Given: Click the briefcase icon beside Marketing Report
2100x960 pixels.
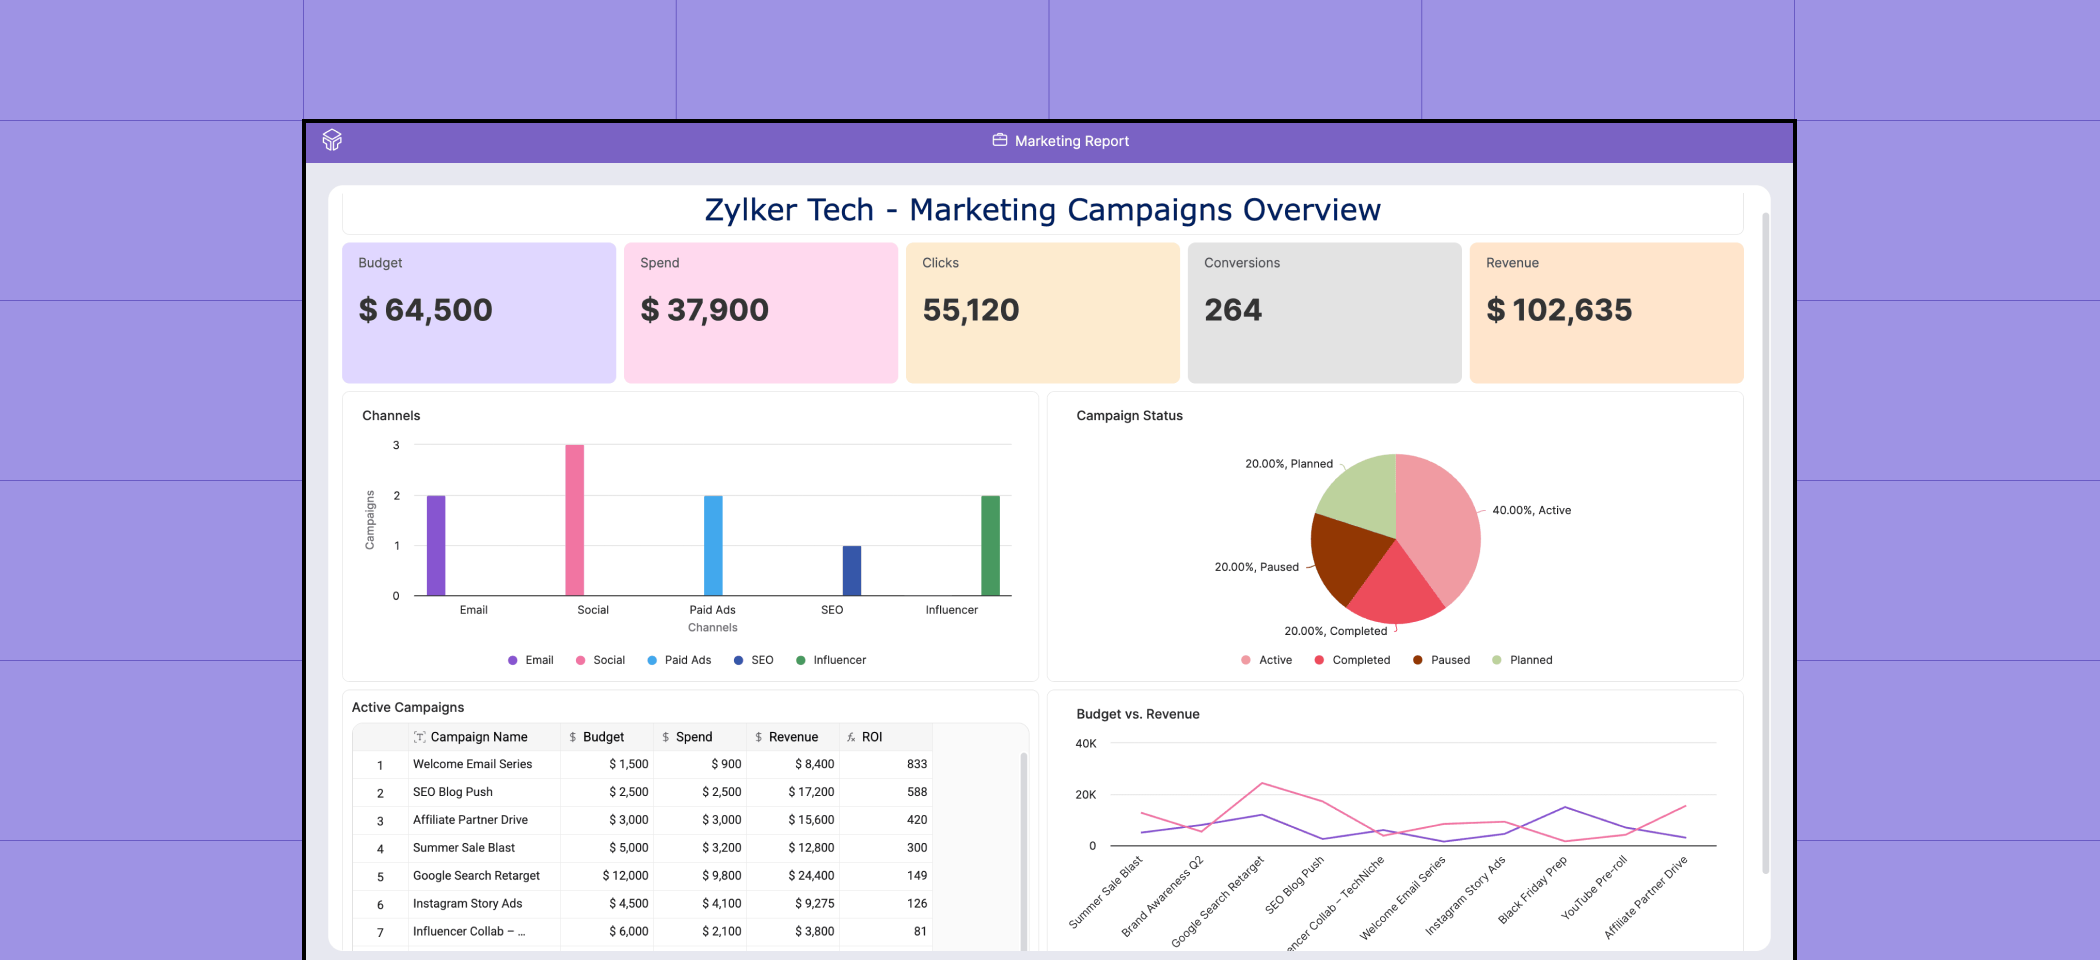Looking at the screenshot, I should pos(1000,140).
